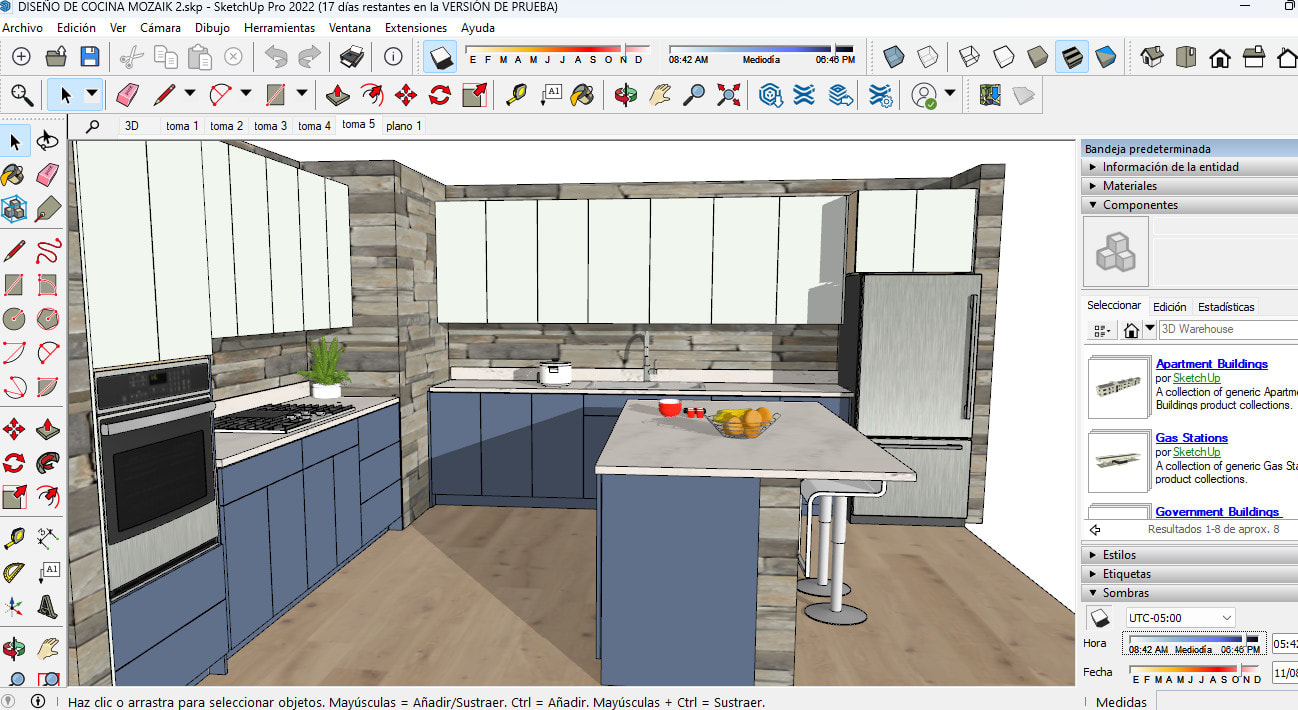Click SketchUp author link under Apartment Buildings
1298x710 pixels.
1196,379
